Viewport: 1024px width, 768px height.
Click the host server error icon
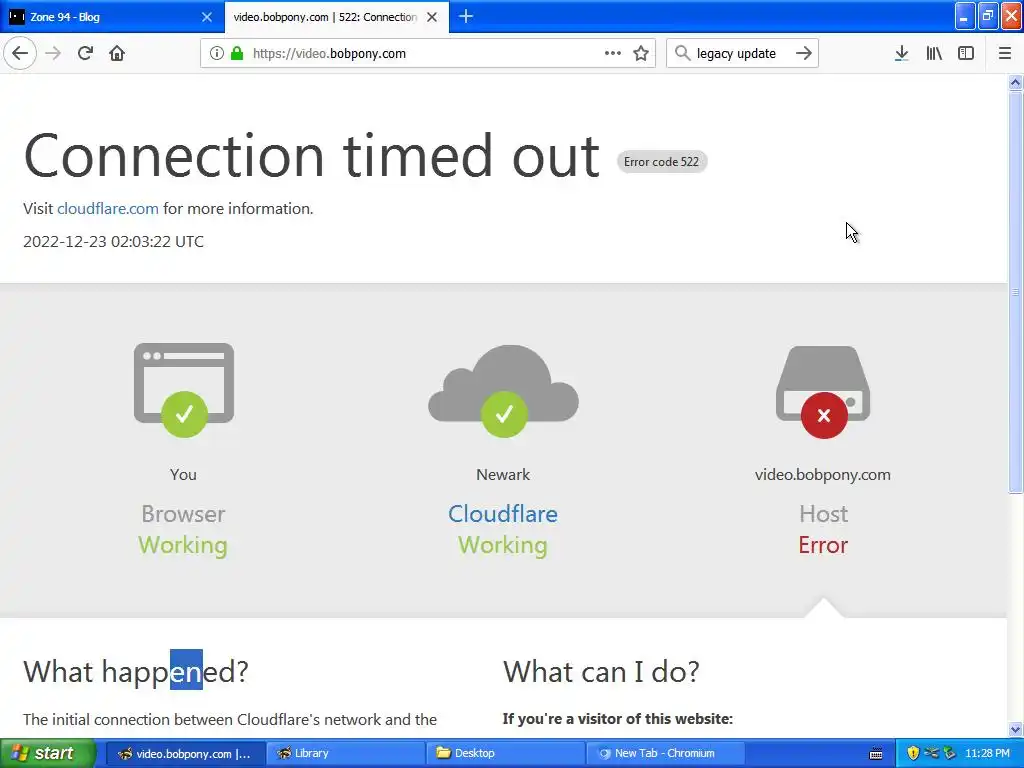click(823, 392)
